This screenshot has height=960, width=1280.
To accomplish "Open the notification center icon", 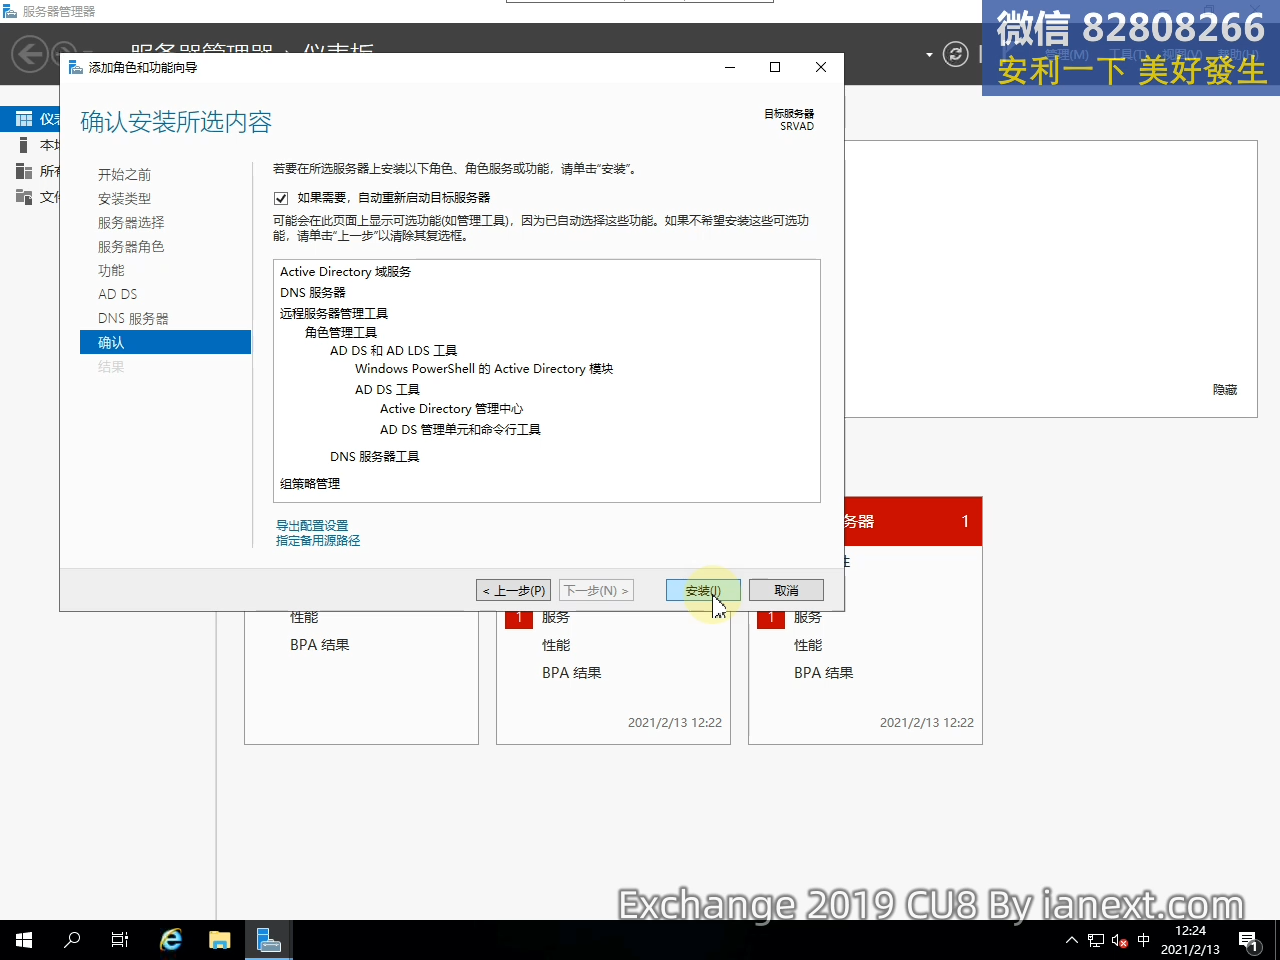I will click(x=1249, y=941).
